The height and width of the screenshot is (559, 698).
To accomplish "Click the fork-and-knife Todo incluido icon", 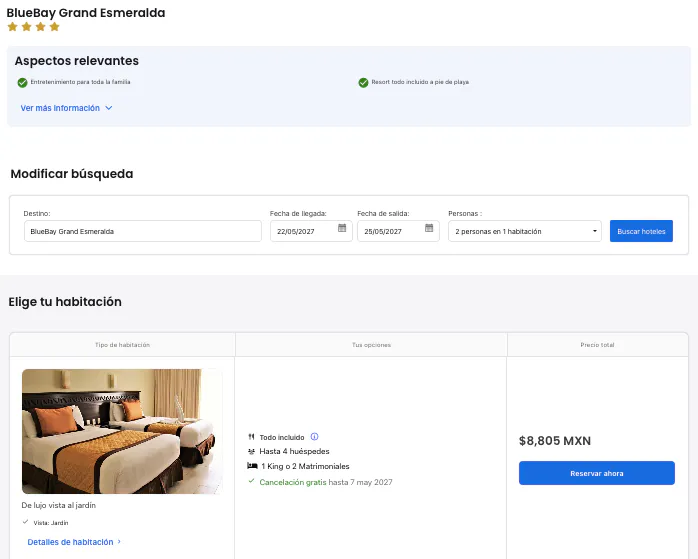I will click(x=251, y=437).
